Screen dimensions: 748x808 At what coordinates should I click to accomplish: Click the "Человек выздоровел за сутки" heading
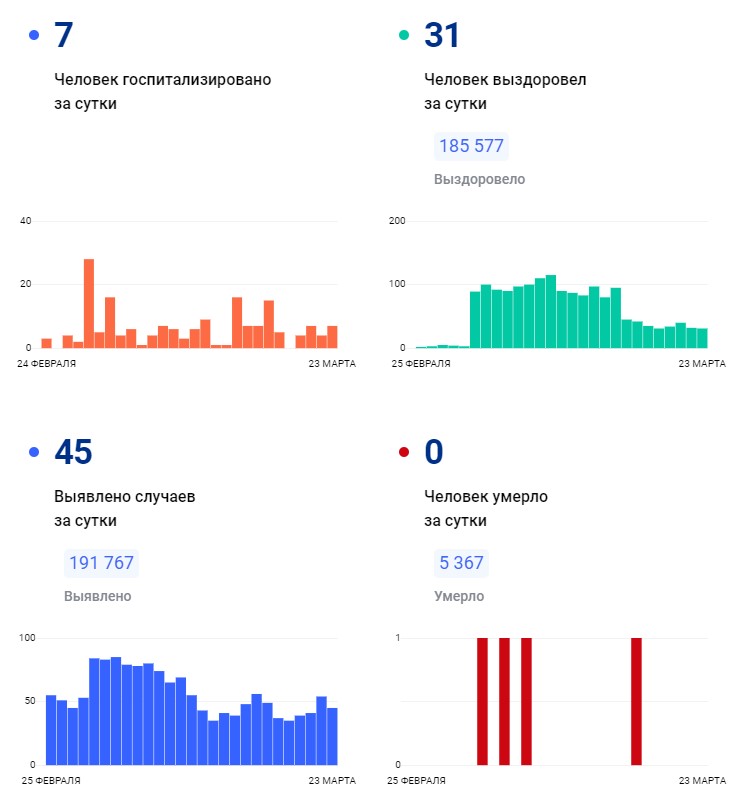coord(504,91)
